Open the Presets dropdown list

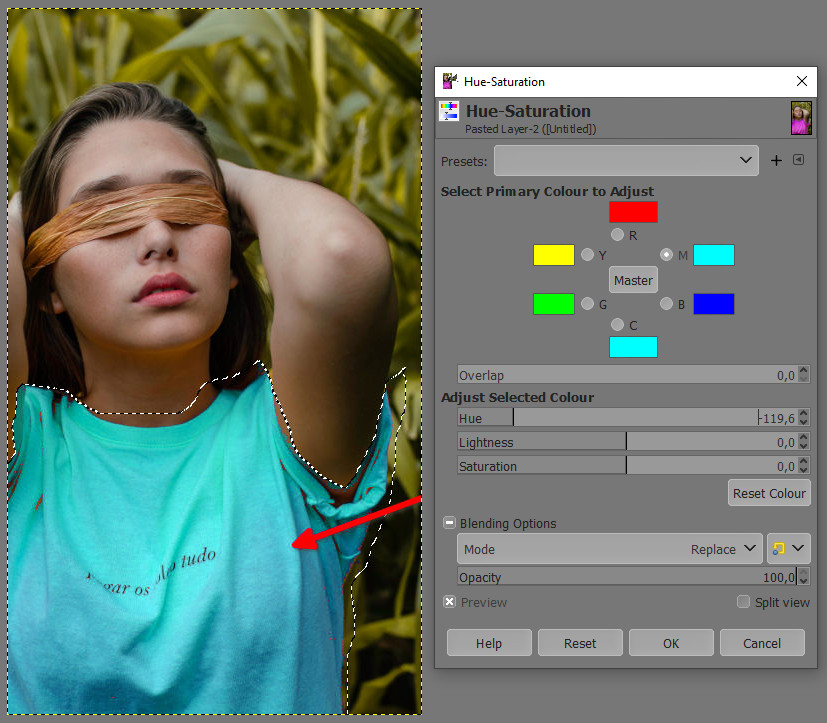(626, 160)
